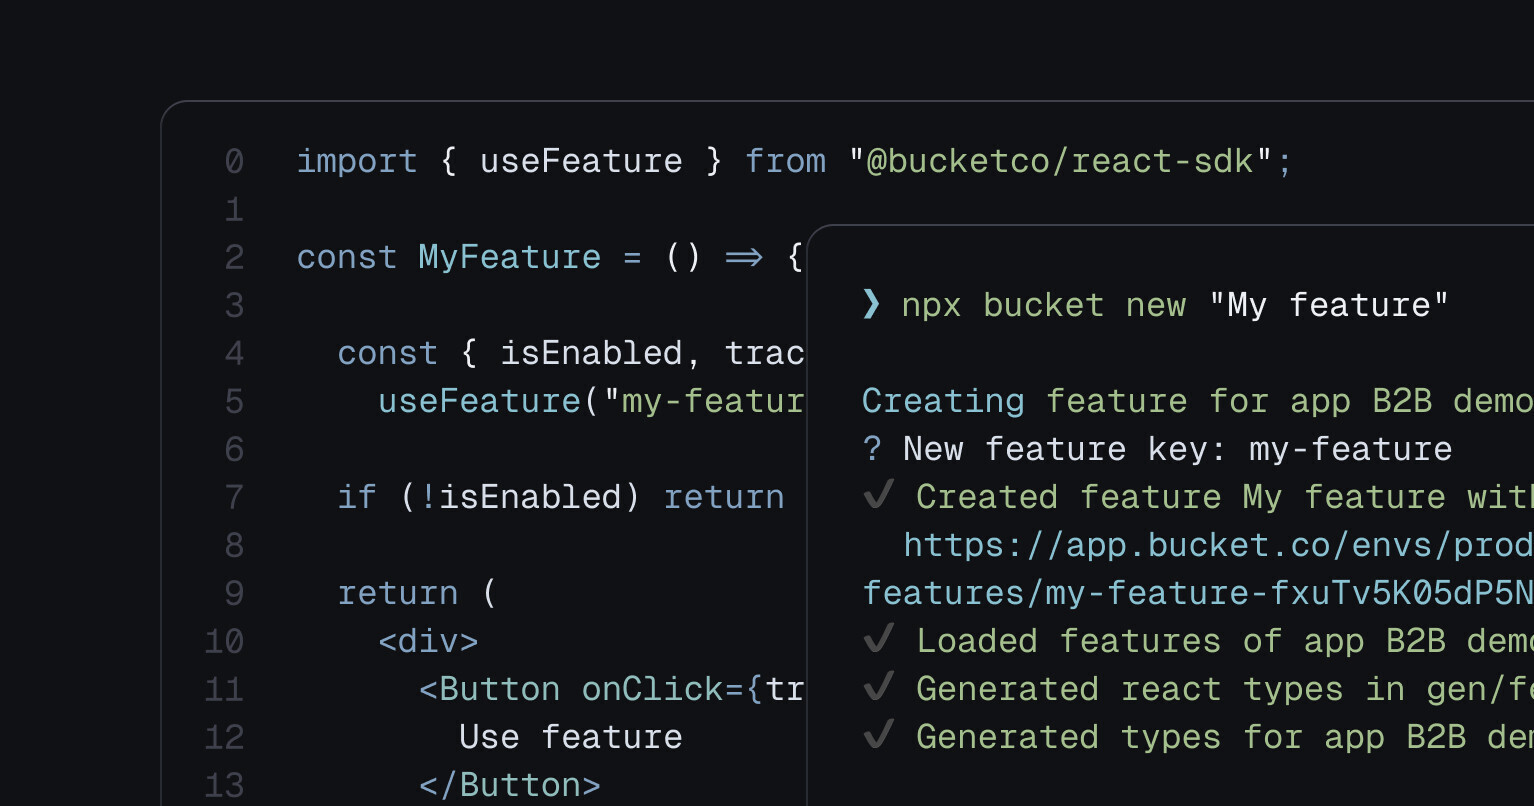The height and width of the screenshot is (806, 1534).
Task: Open the https://app.bucket.co/envs URL in terminal
Action: point(1218,544)
